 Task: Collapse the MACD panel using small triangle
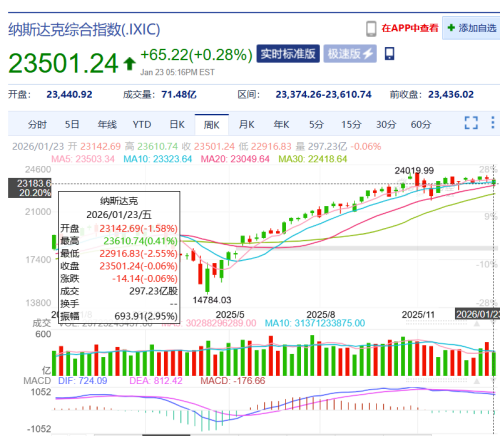point(477,381)
